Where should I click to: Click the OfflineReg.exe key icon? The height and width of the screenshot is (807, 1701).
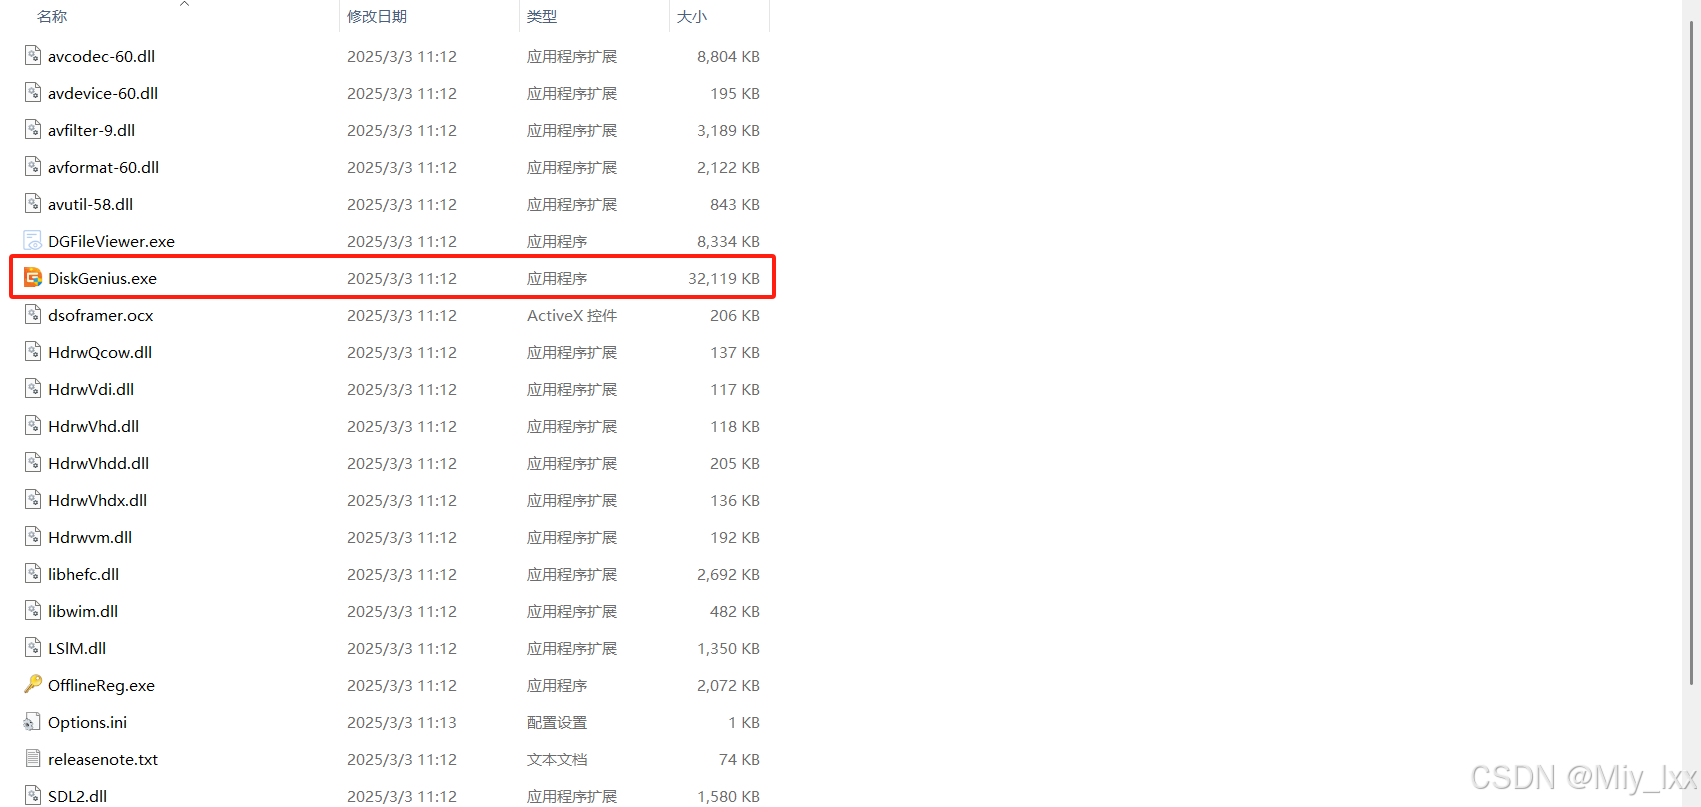33,685
